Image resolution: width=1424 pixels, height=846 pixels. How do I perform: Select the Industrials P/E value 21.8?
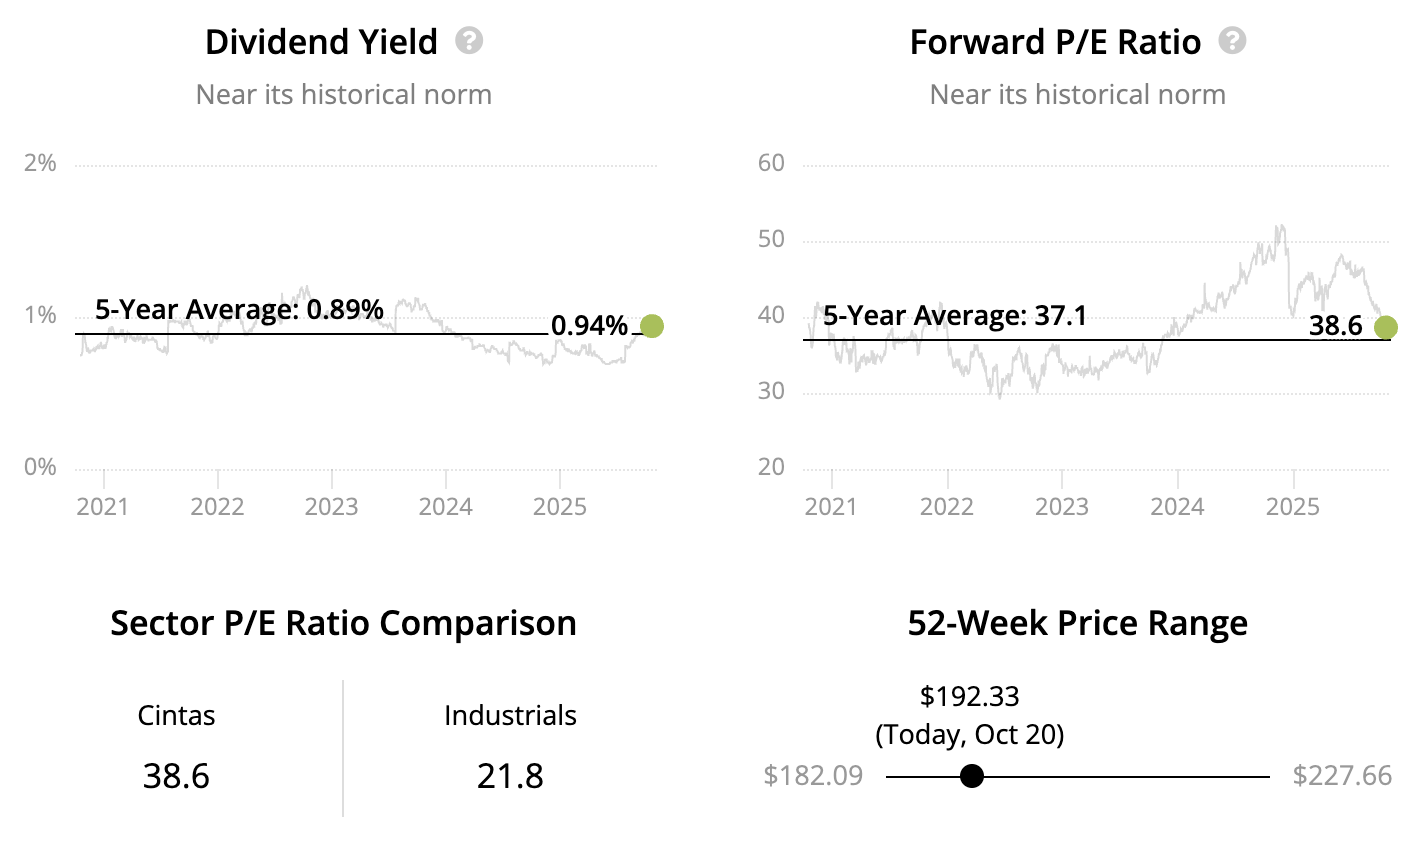pos(510,776)
